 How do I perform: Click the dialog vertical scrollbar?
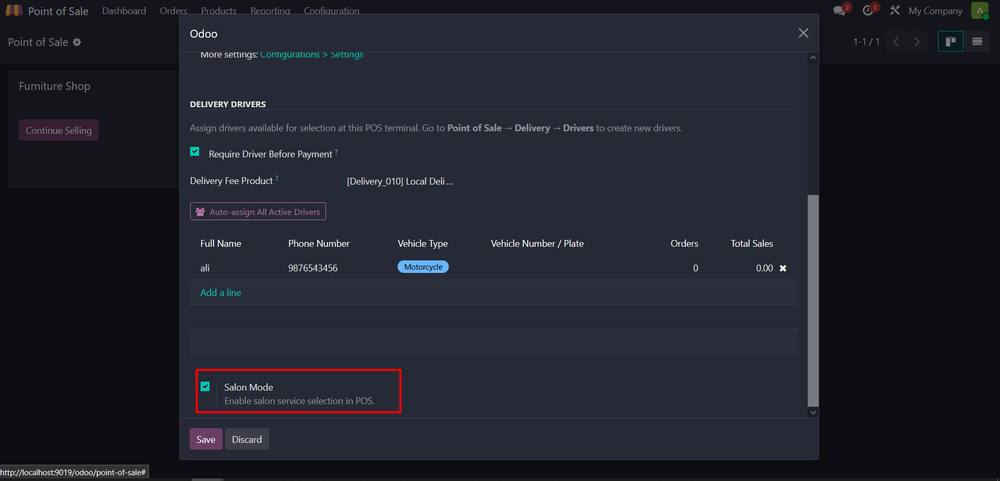click(x=813, y=300)
